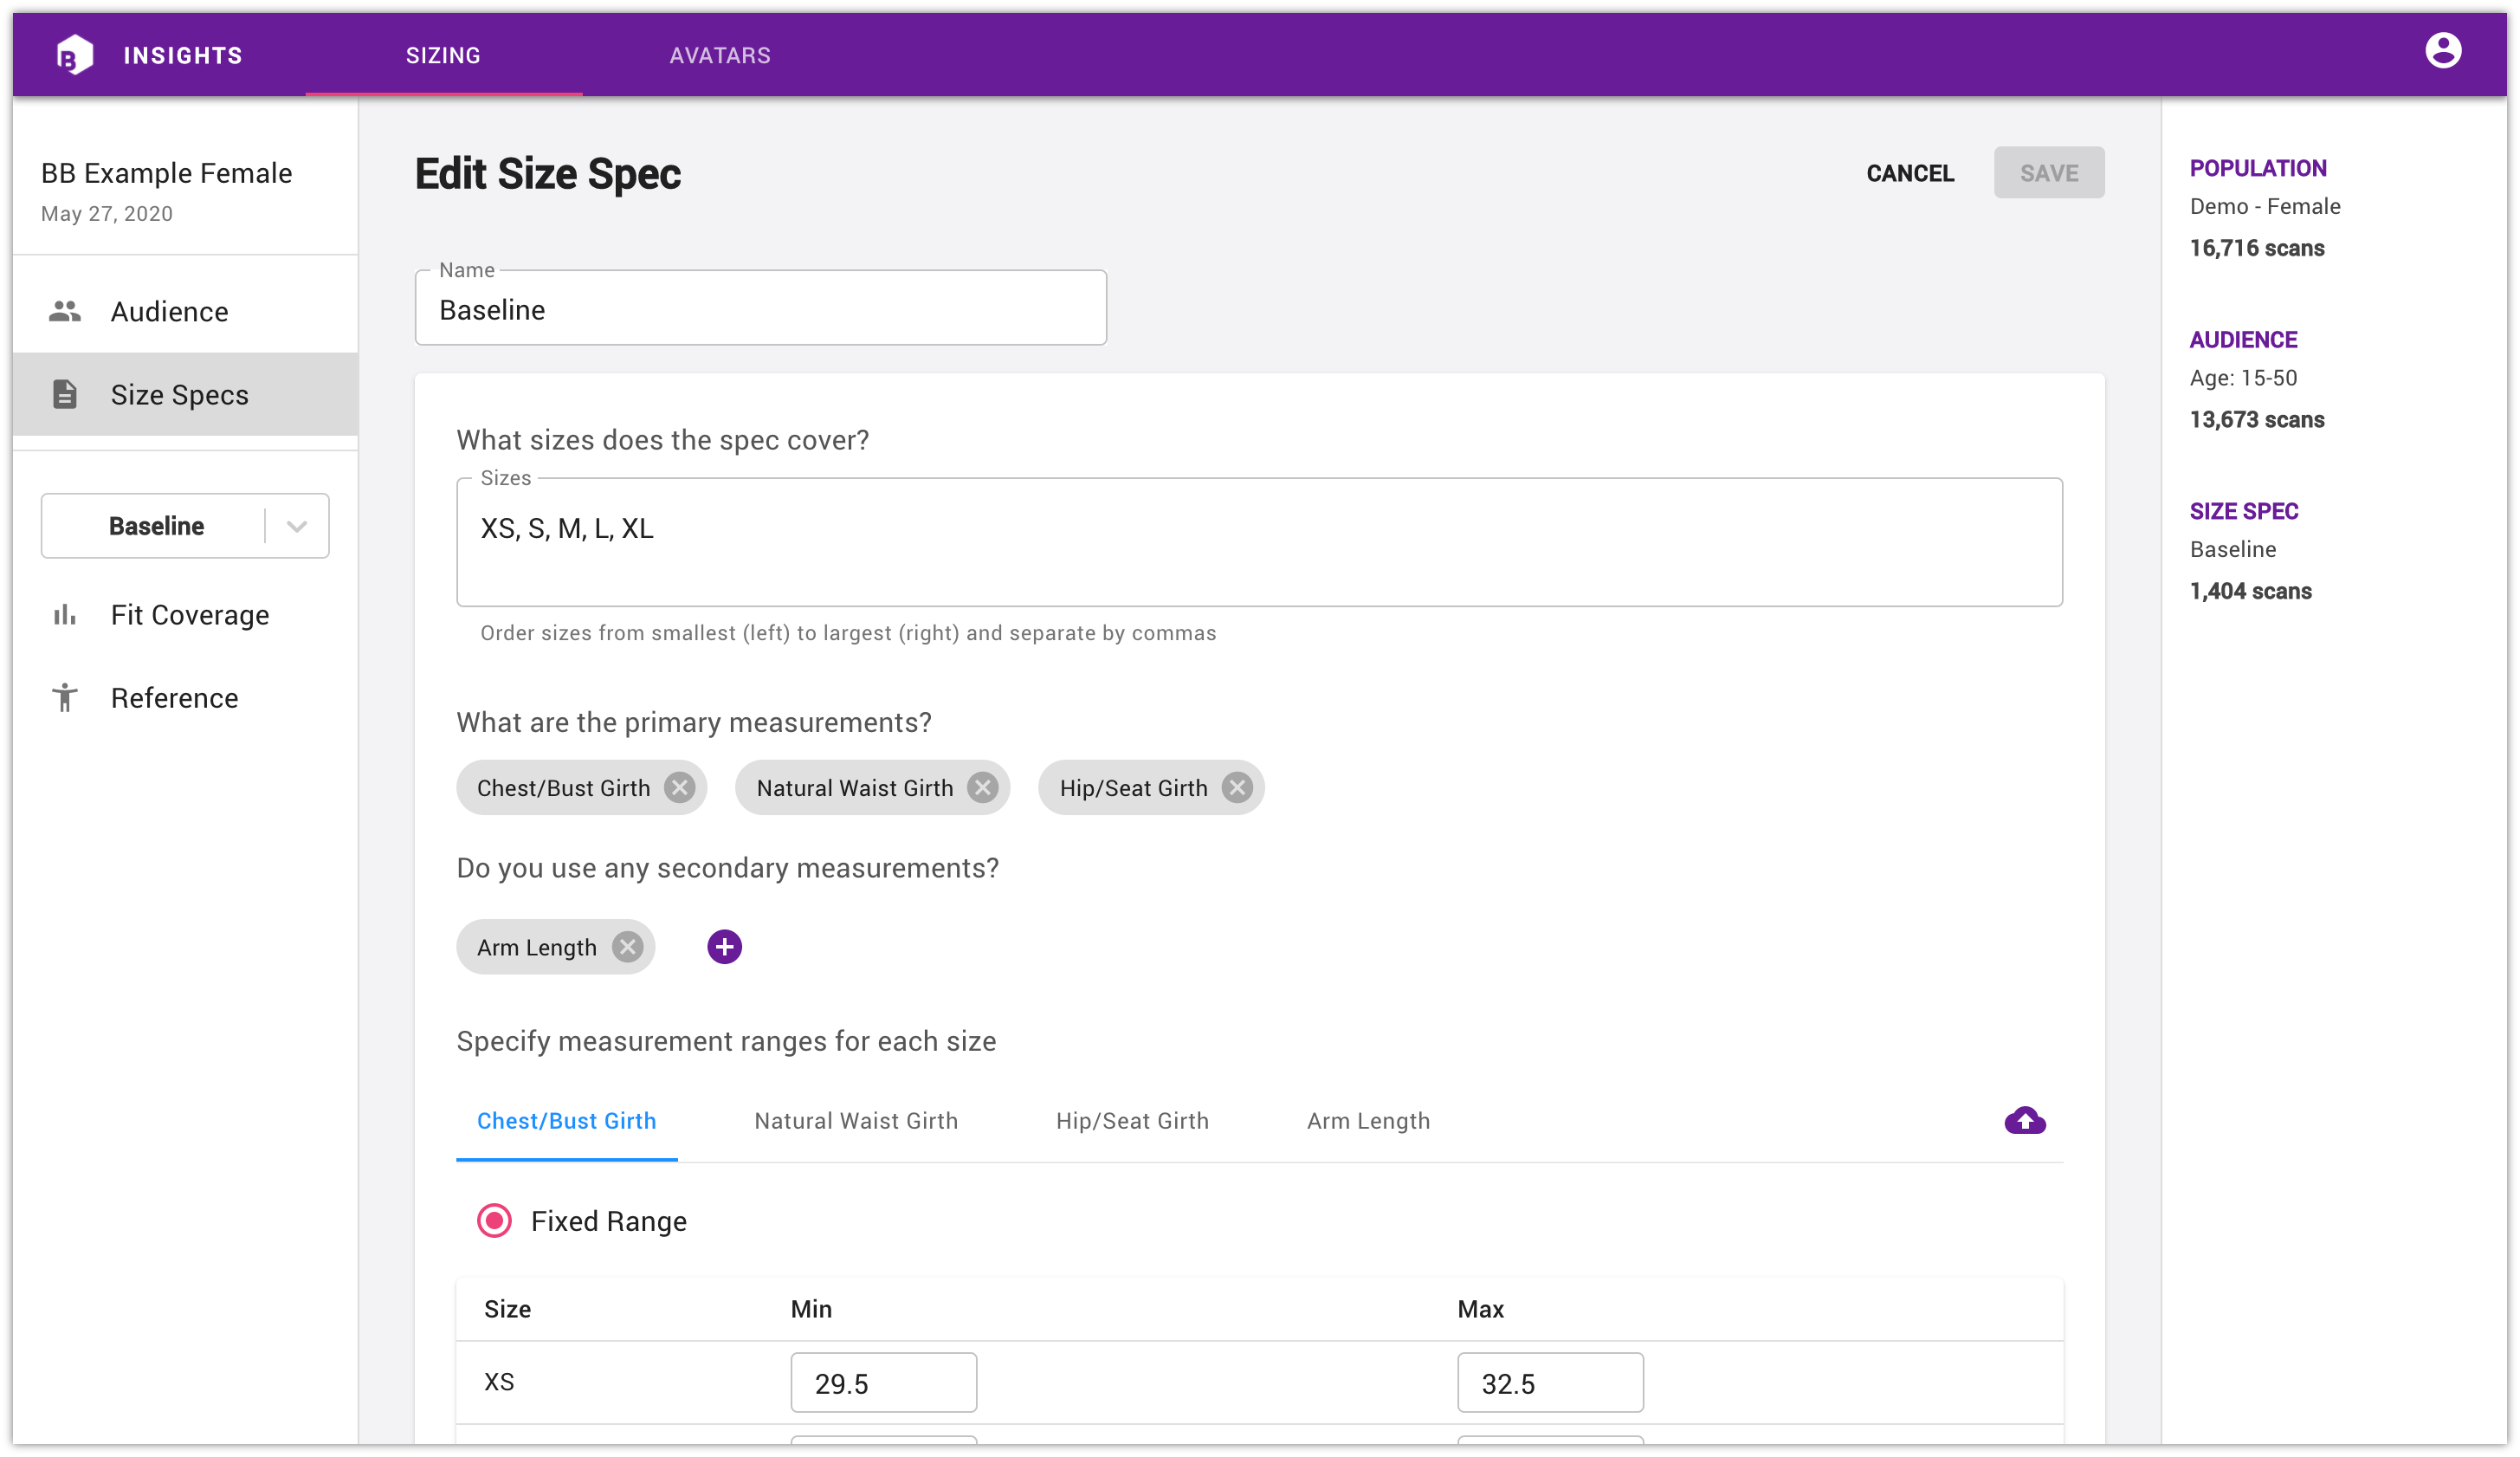The width and height of the screenshot is (2520, 1457).
Task: Remove the Arm Length chip
Action: [x=627, y=947]
